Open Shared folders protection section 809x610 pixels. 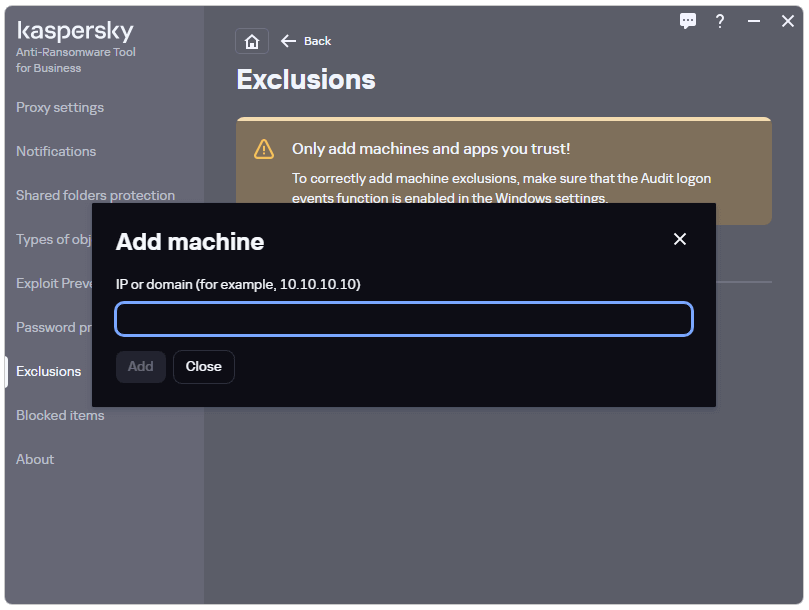[95, 195]
